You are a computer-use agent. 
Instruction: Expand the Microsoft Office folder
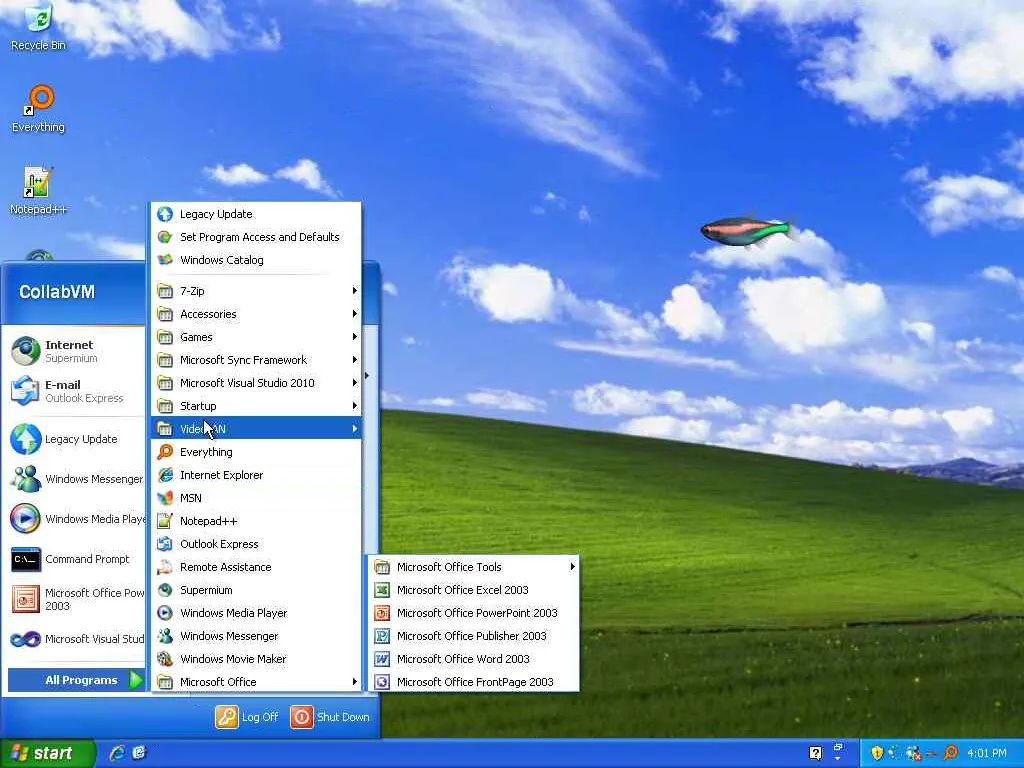point(256,682)
